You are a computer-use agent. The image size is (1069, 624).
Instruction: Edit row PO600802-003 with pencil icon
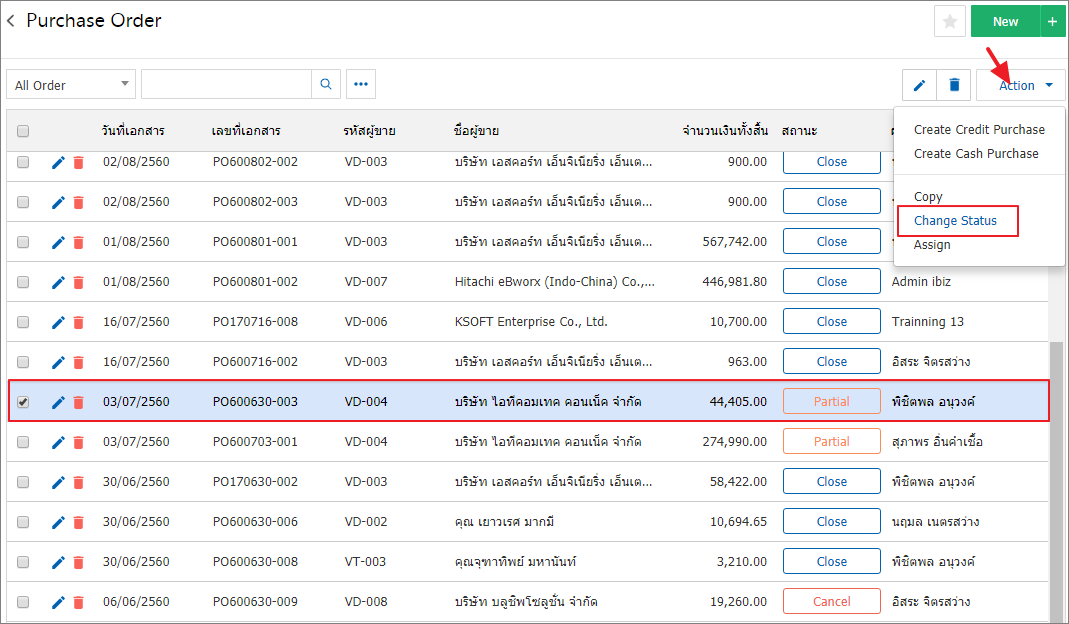pyautogui.click(x=58, y=203)
